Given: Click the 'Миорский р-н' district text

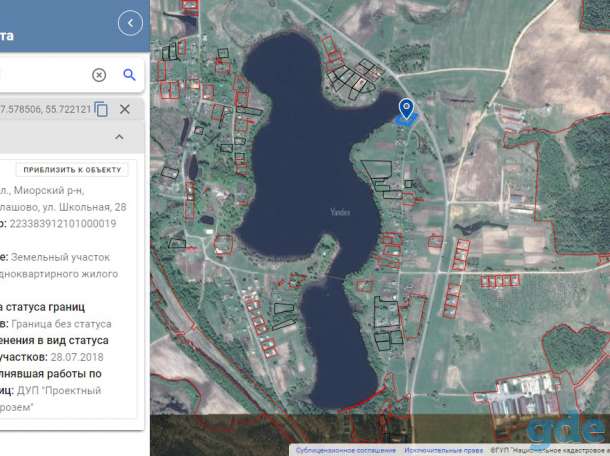Looking at the screenshot, I should 49,190.
